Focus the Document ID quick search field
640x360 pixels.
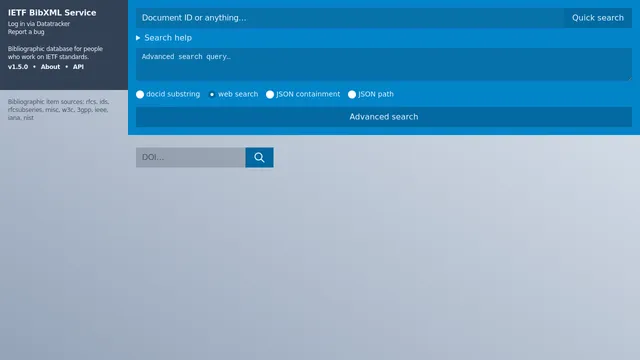click(x=350, y=18)
